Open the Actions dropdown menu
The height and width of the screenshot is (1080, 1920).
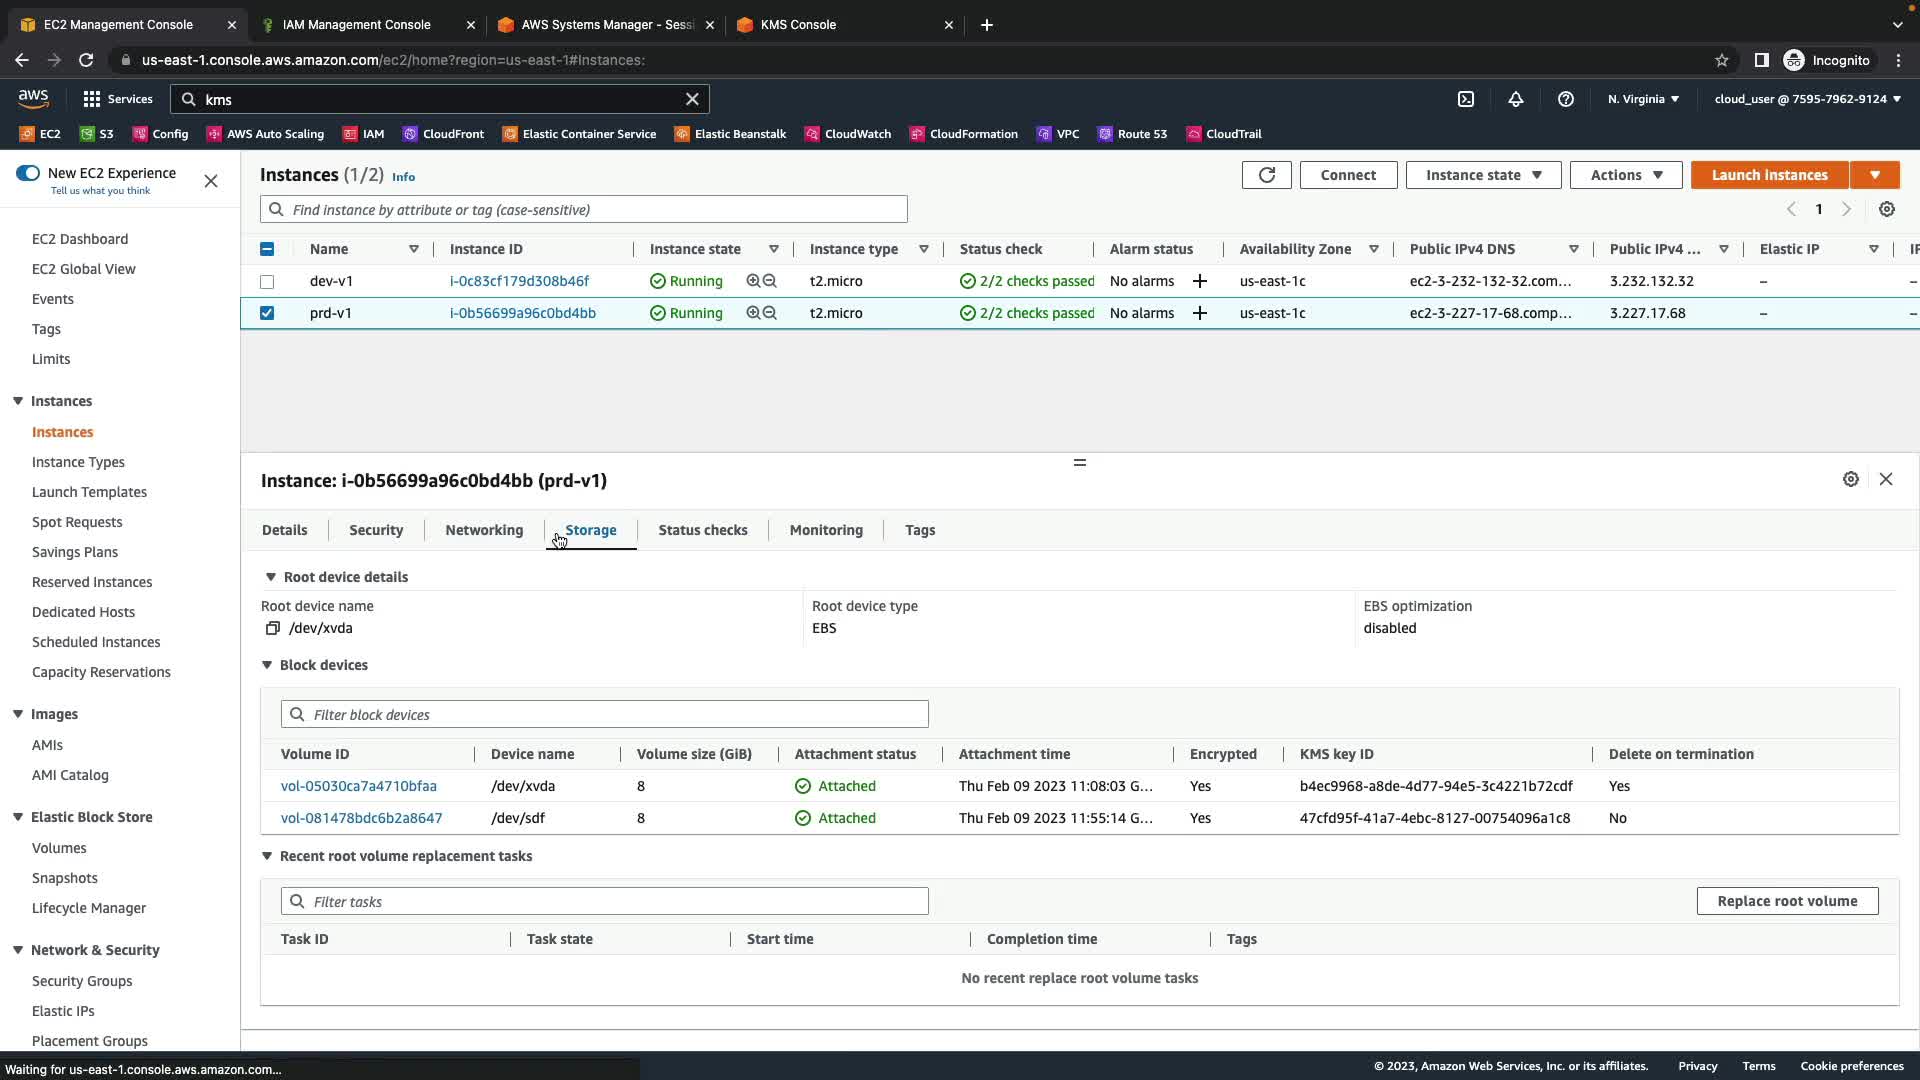point(1626,175)
